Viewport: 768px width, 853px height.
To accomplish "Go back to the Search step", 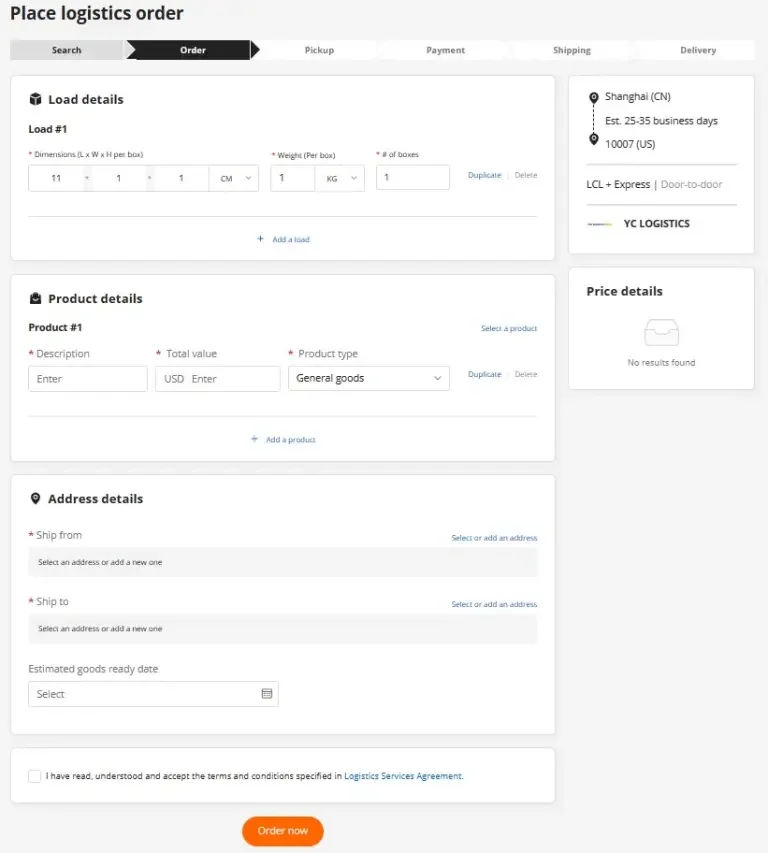I will [x=66, y=49].
